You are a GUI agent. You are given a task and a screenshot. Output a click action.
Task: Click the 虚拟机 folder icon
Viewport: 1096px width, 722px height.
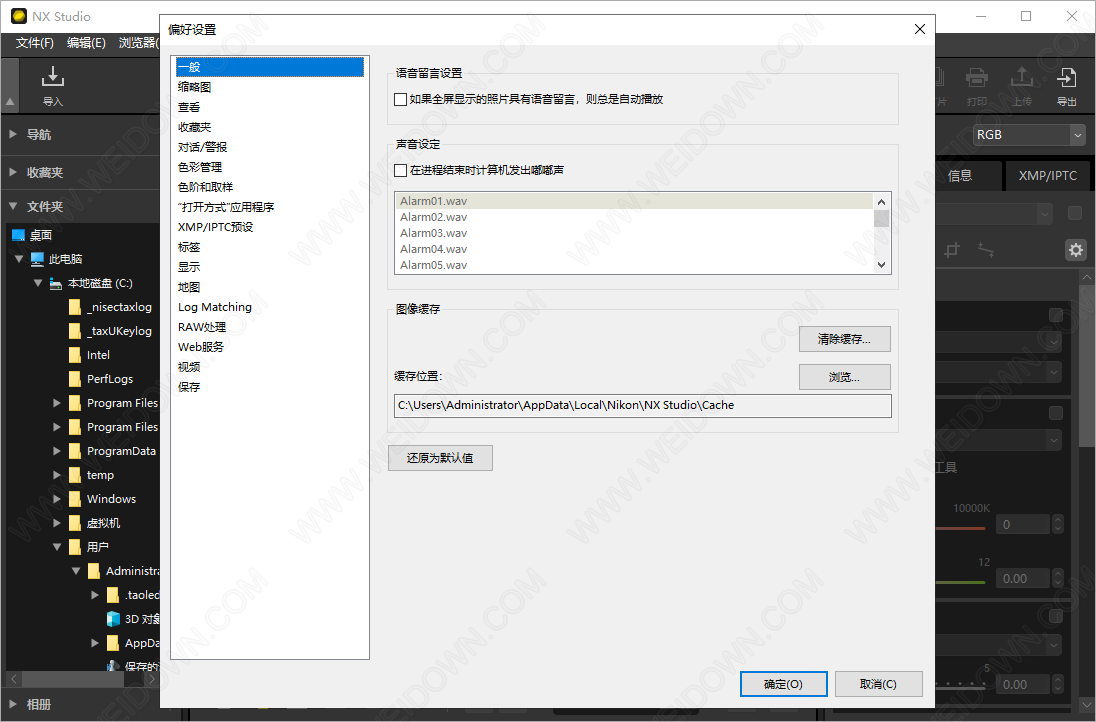point(75,523)
